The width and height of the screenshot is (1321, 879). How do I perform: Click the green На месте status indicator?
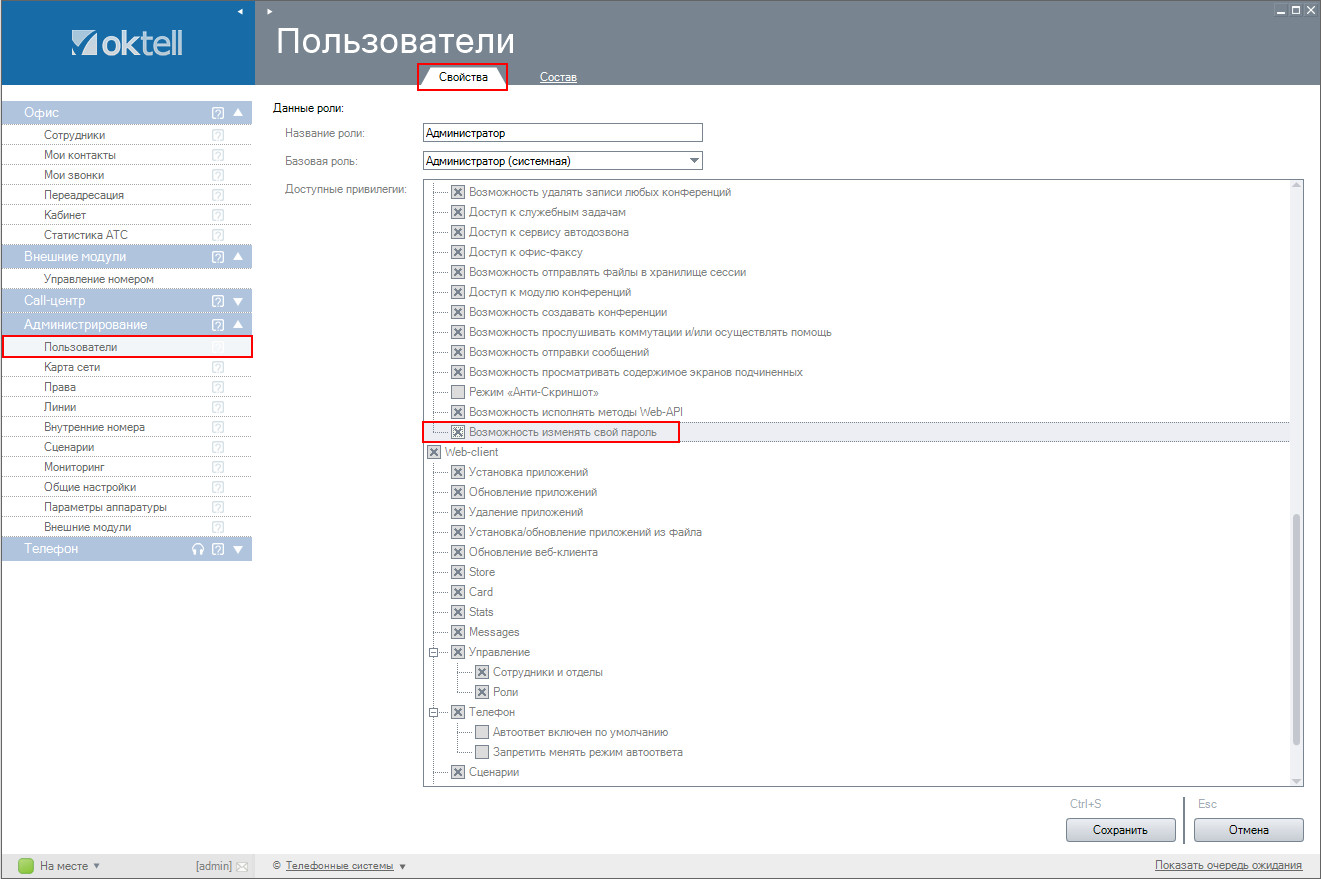(26, 866)
